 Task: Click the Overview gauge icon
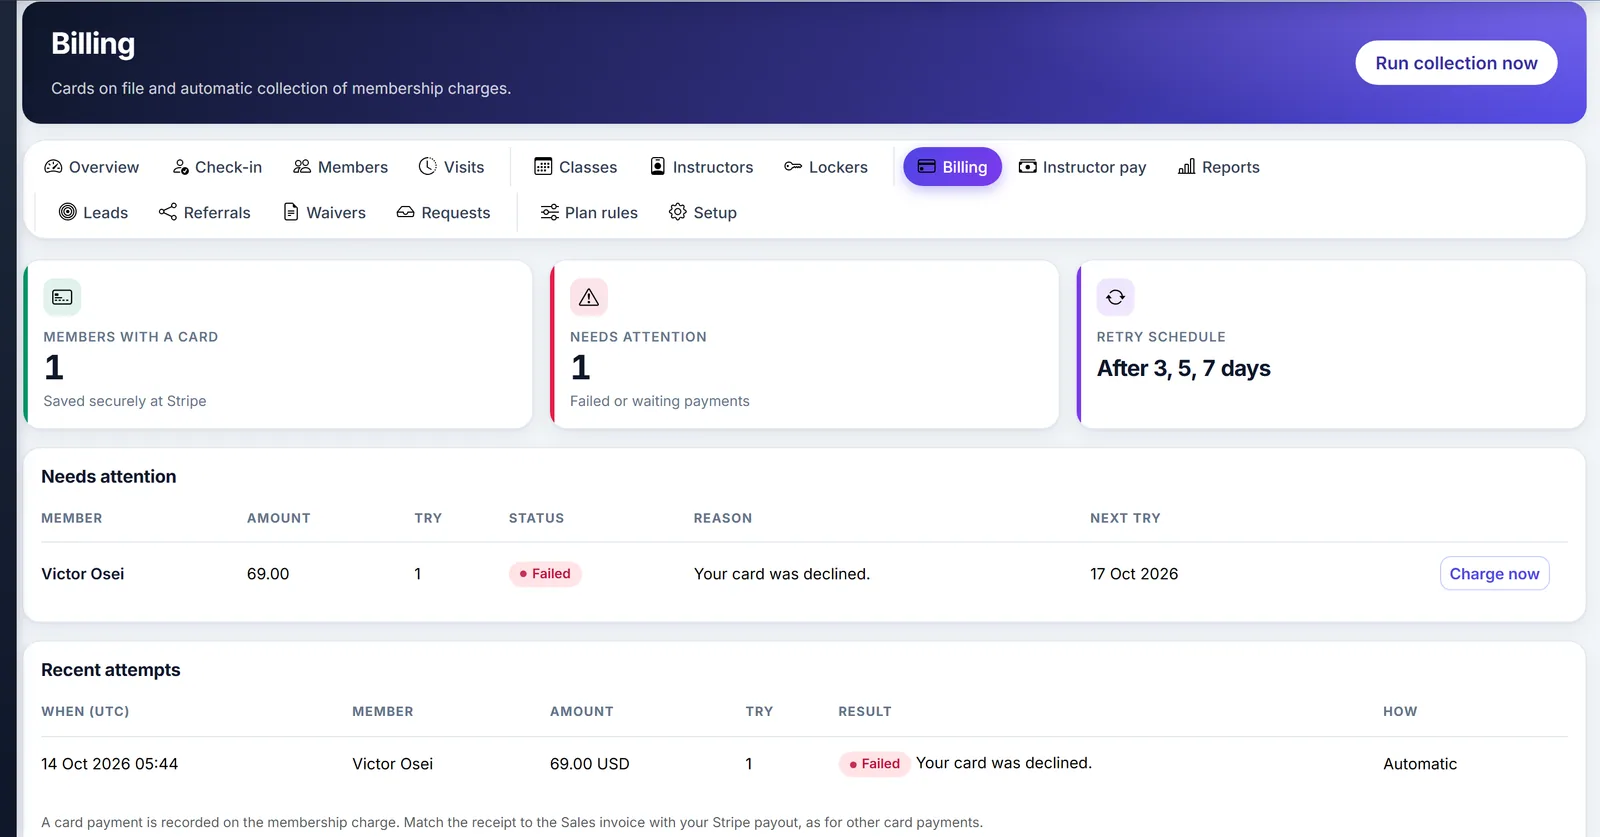pos(53,167)
